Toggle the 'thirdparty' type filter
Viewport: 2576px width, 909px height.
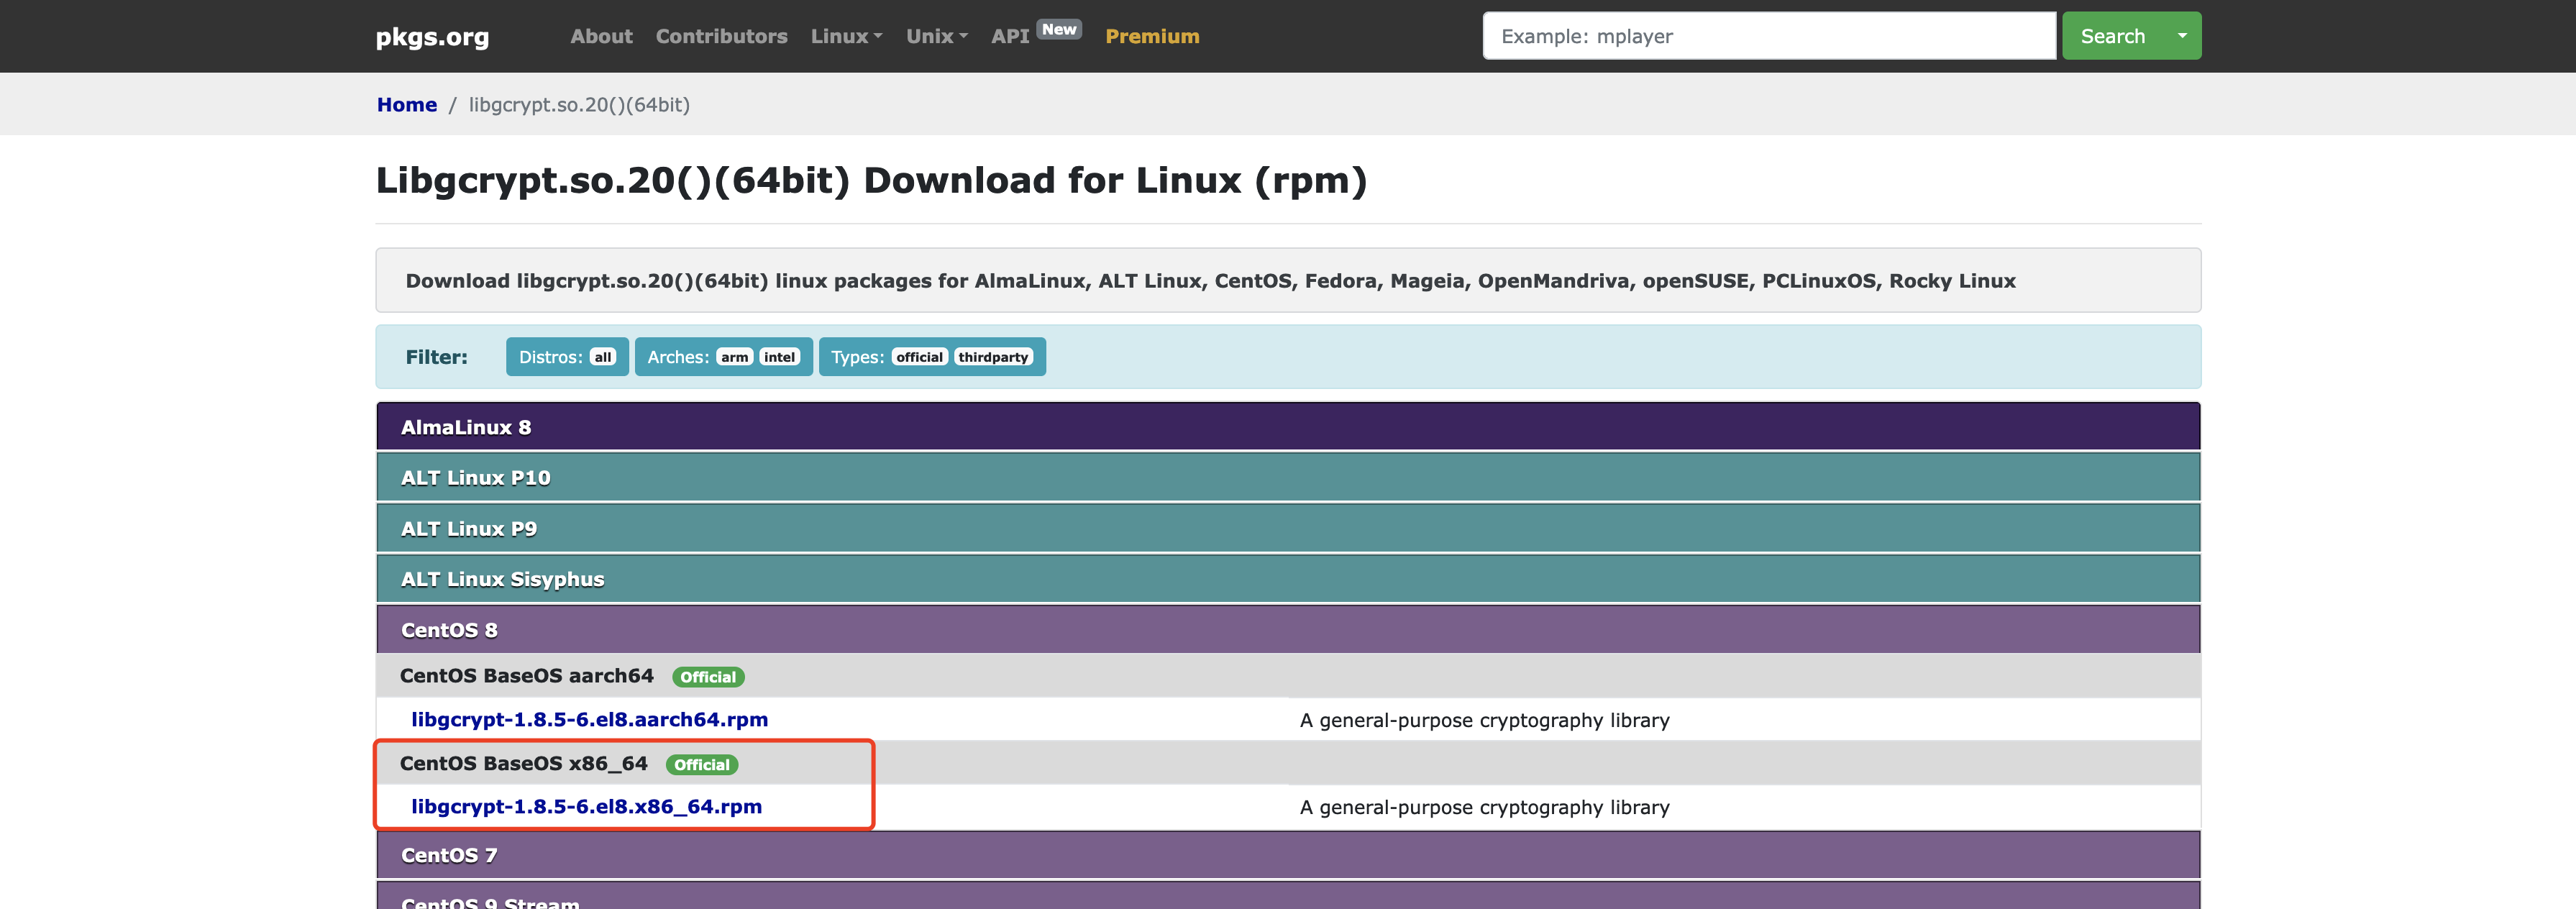(x=993, y=357)
